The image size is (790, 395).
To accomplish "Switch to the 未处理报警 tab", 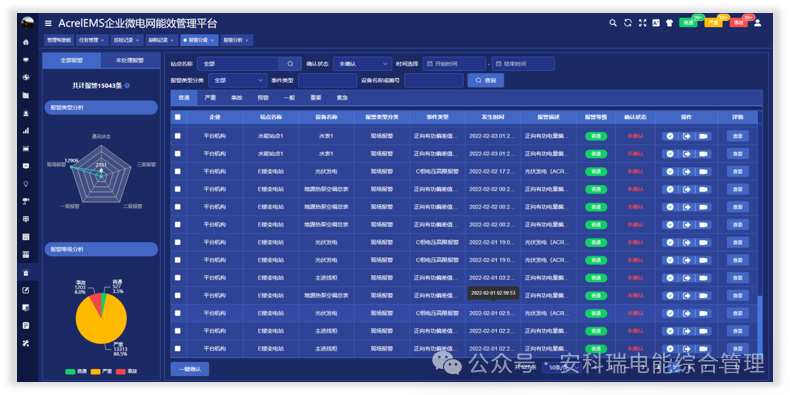I will tap(129, 60).
